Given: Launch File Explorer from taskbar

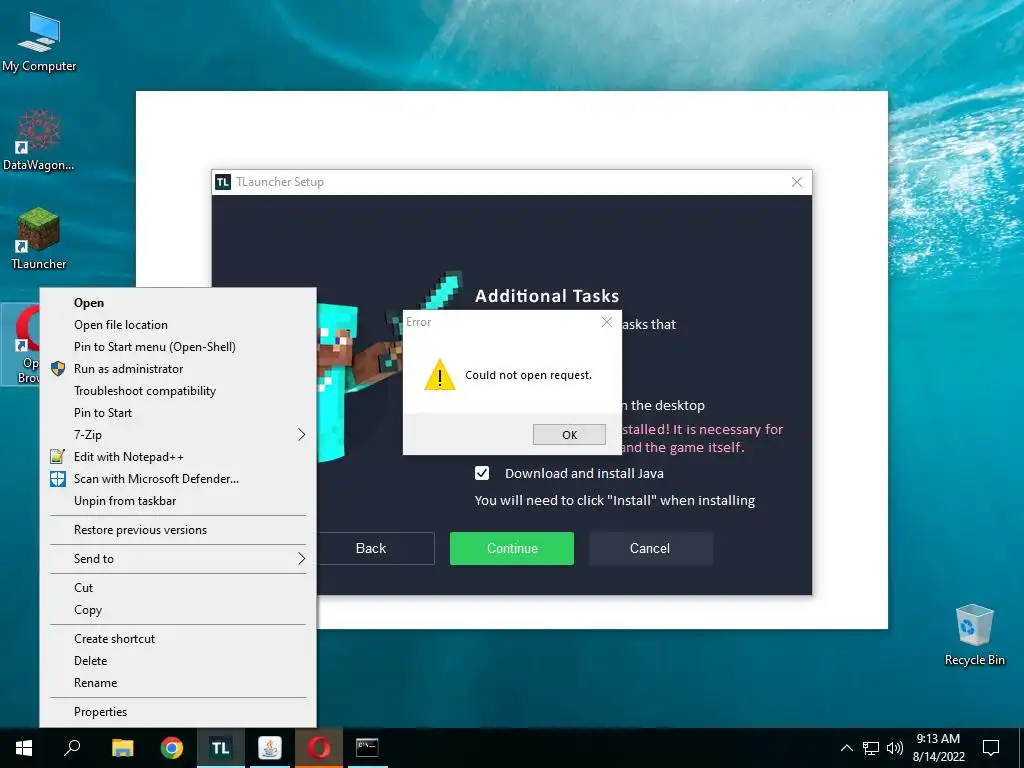Looking at the screenshot, I should click(122, 748).
